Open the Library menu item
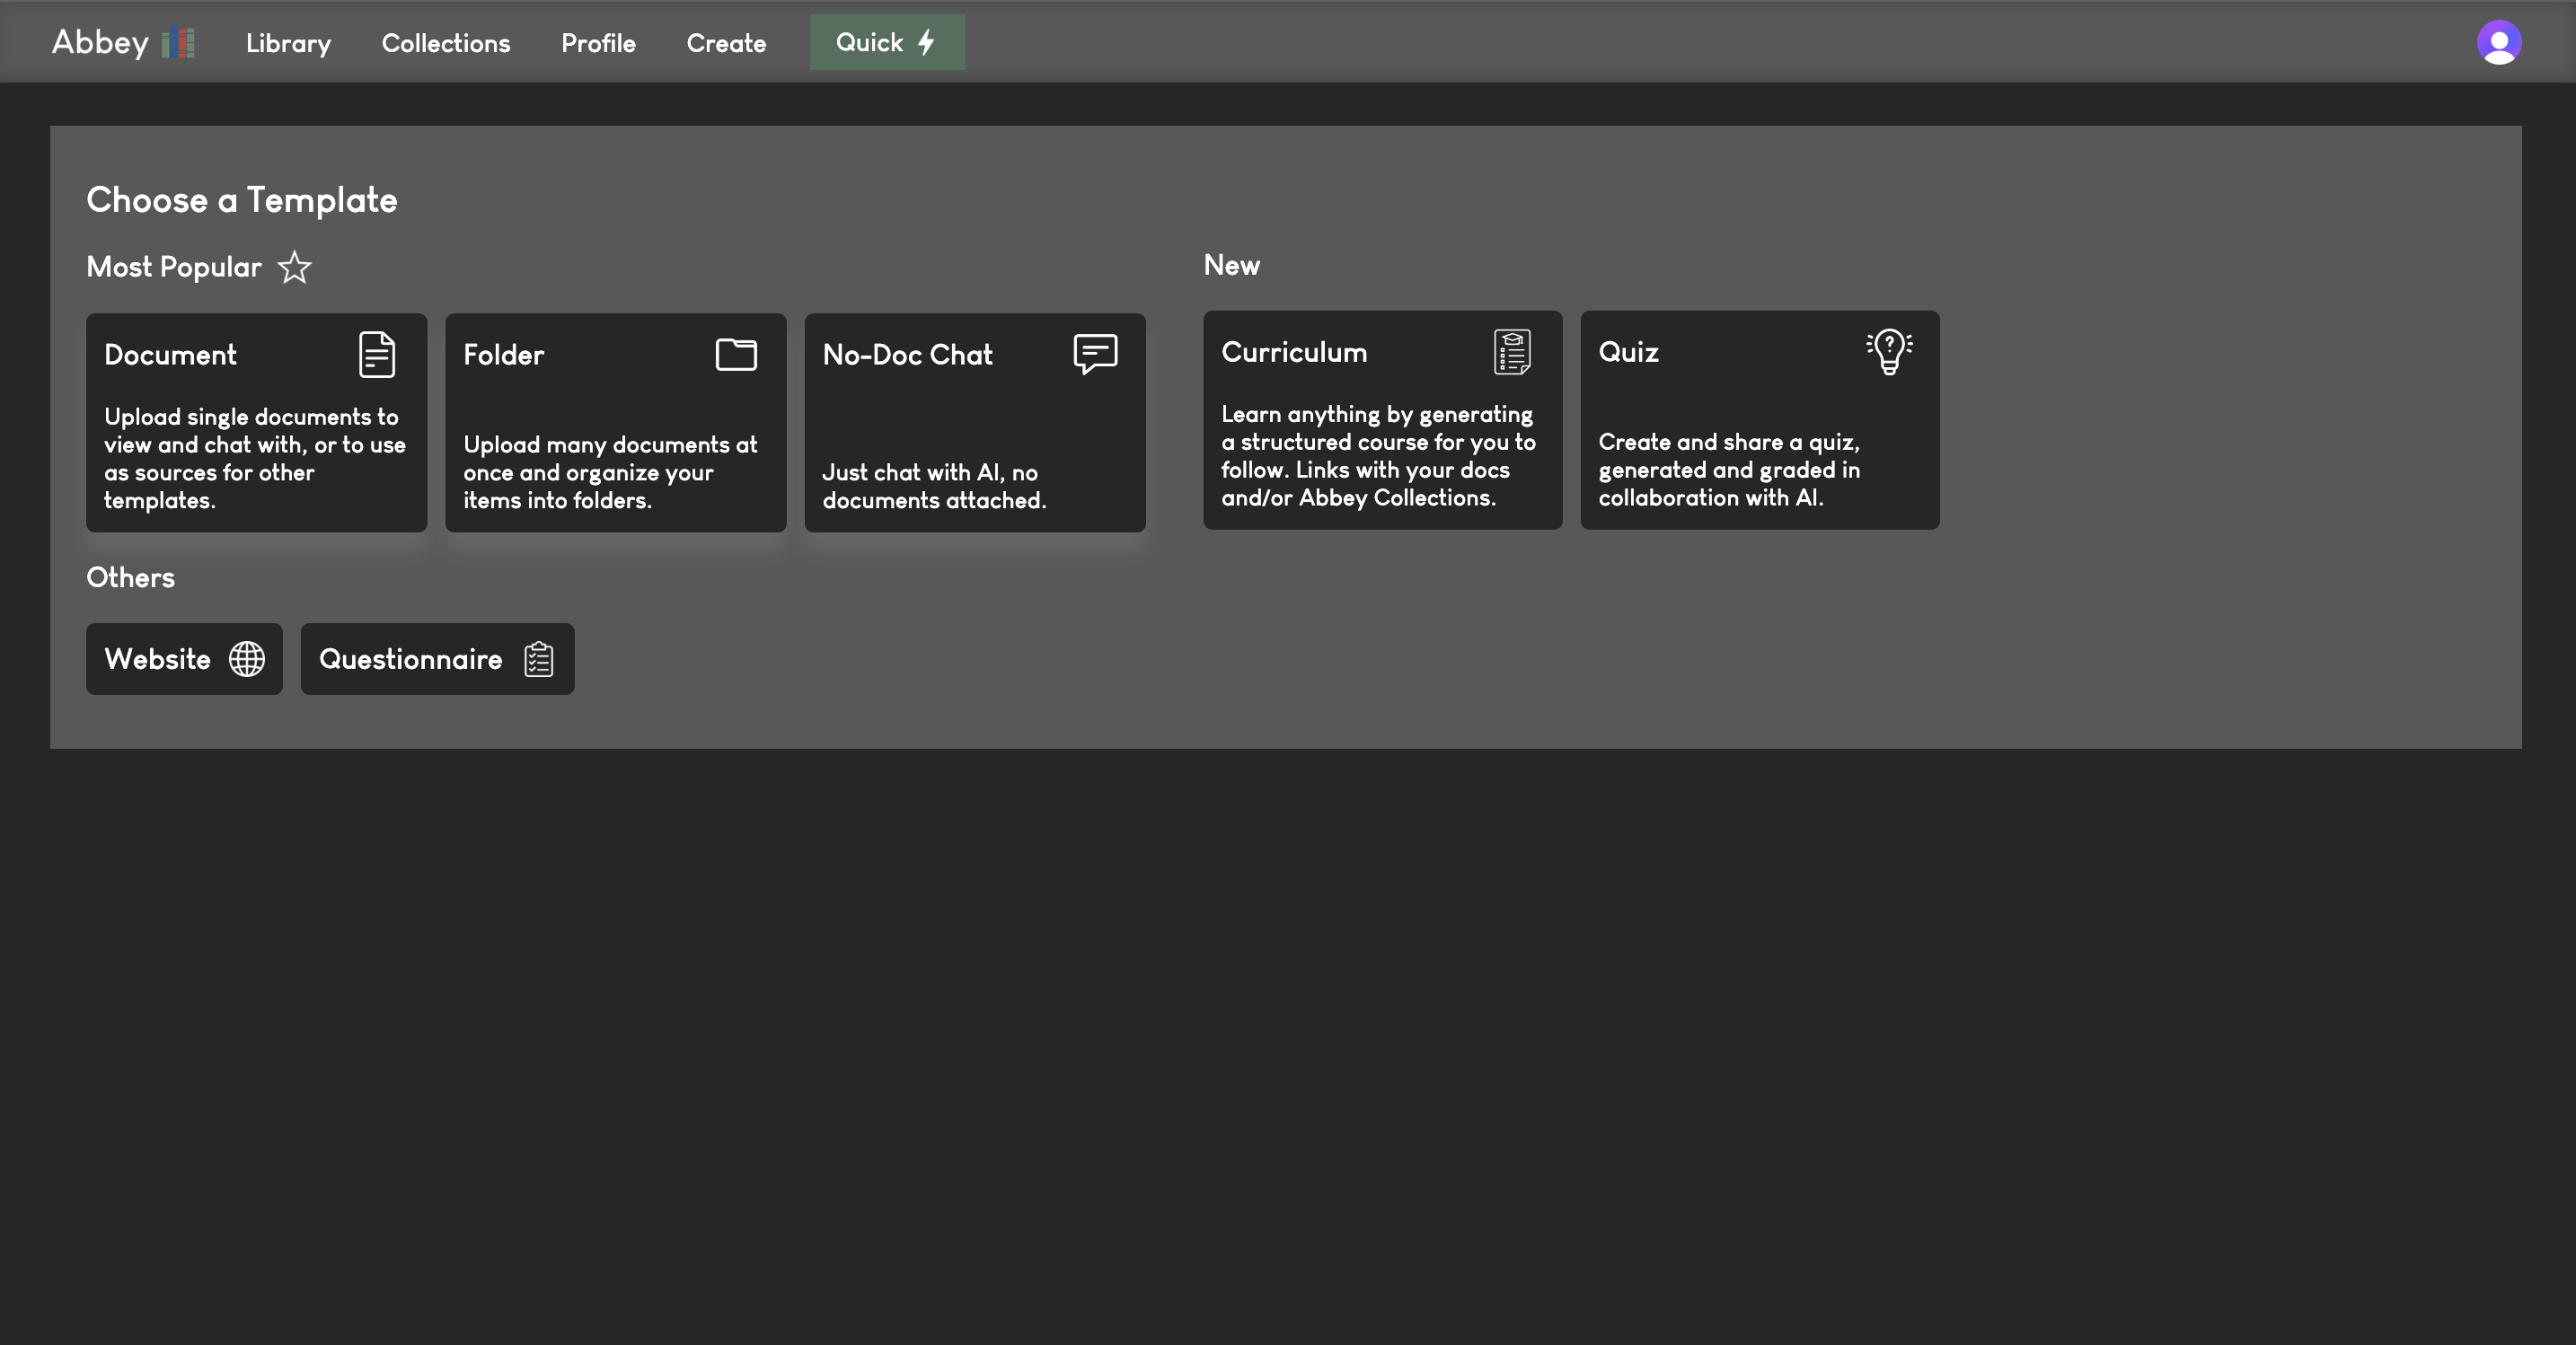The height and width of the screenshot is (1345, 2576). [x=288, y=43]
